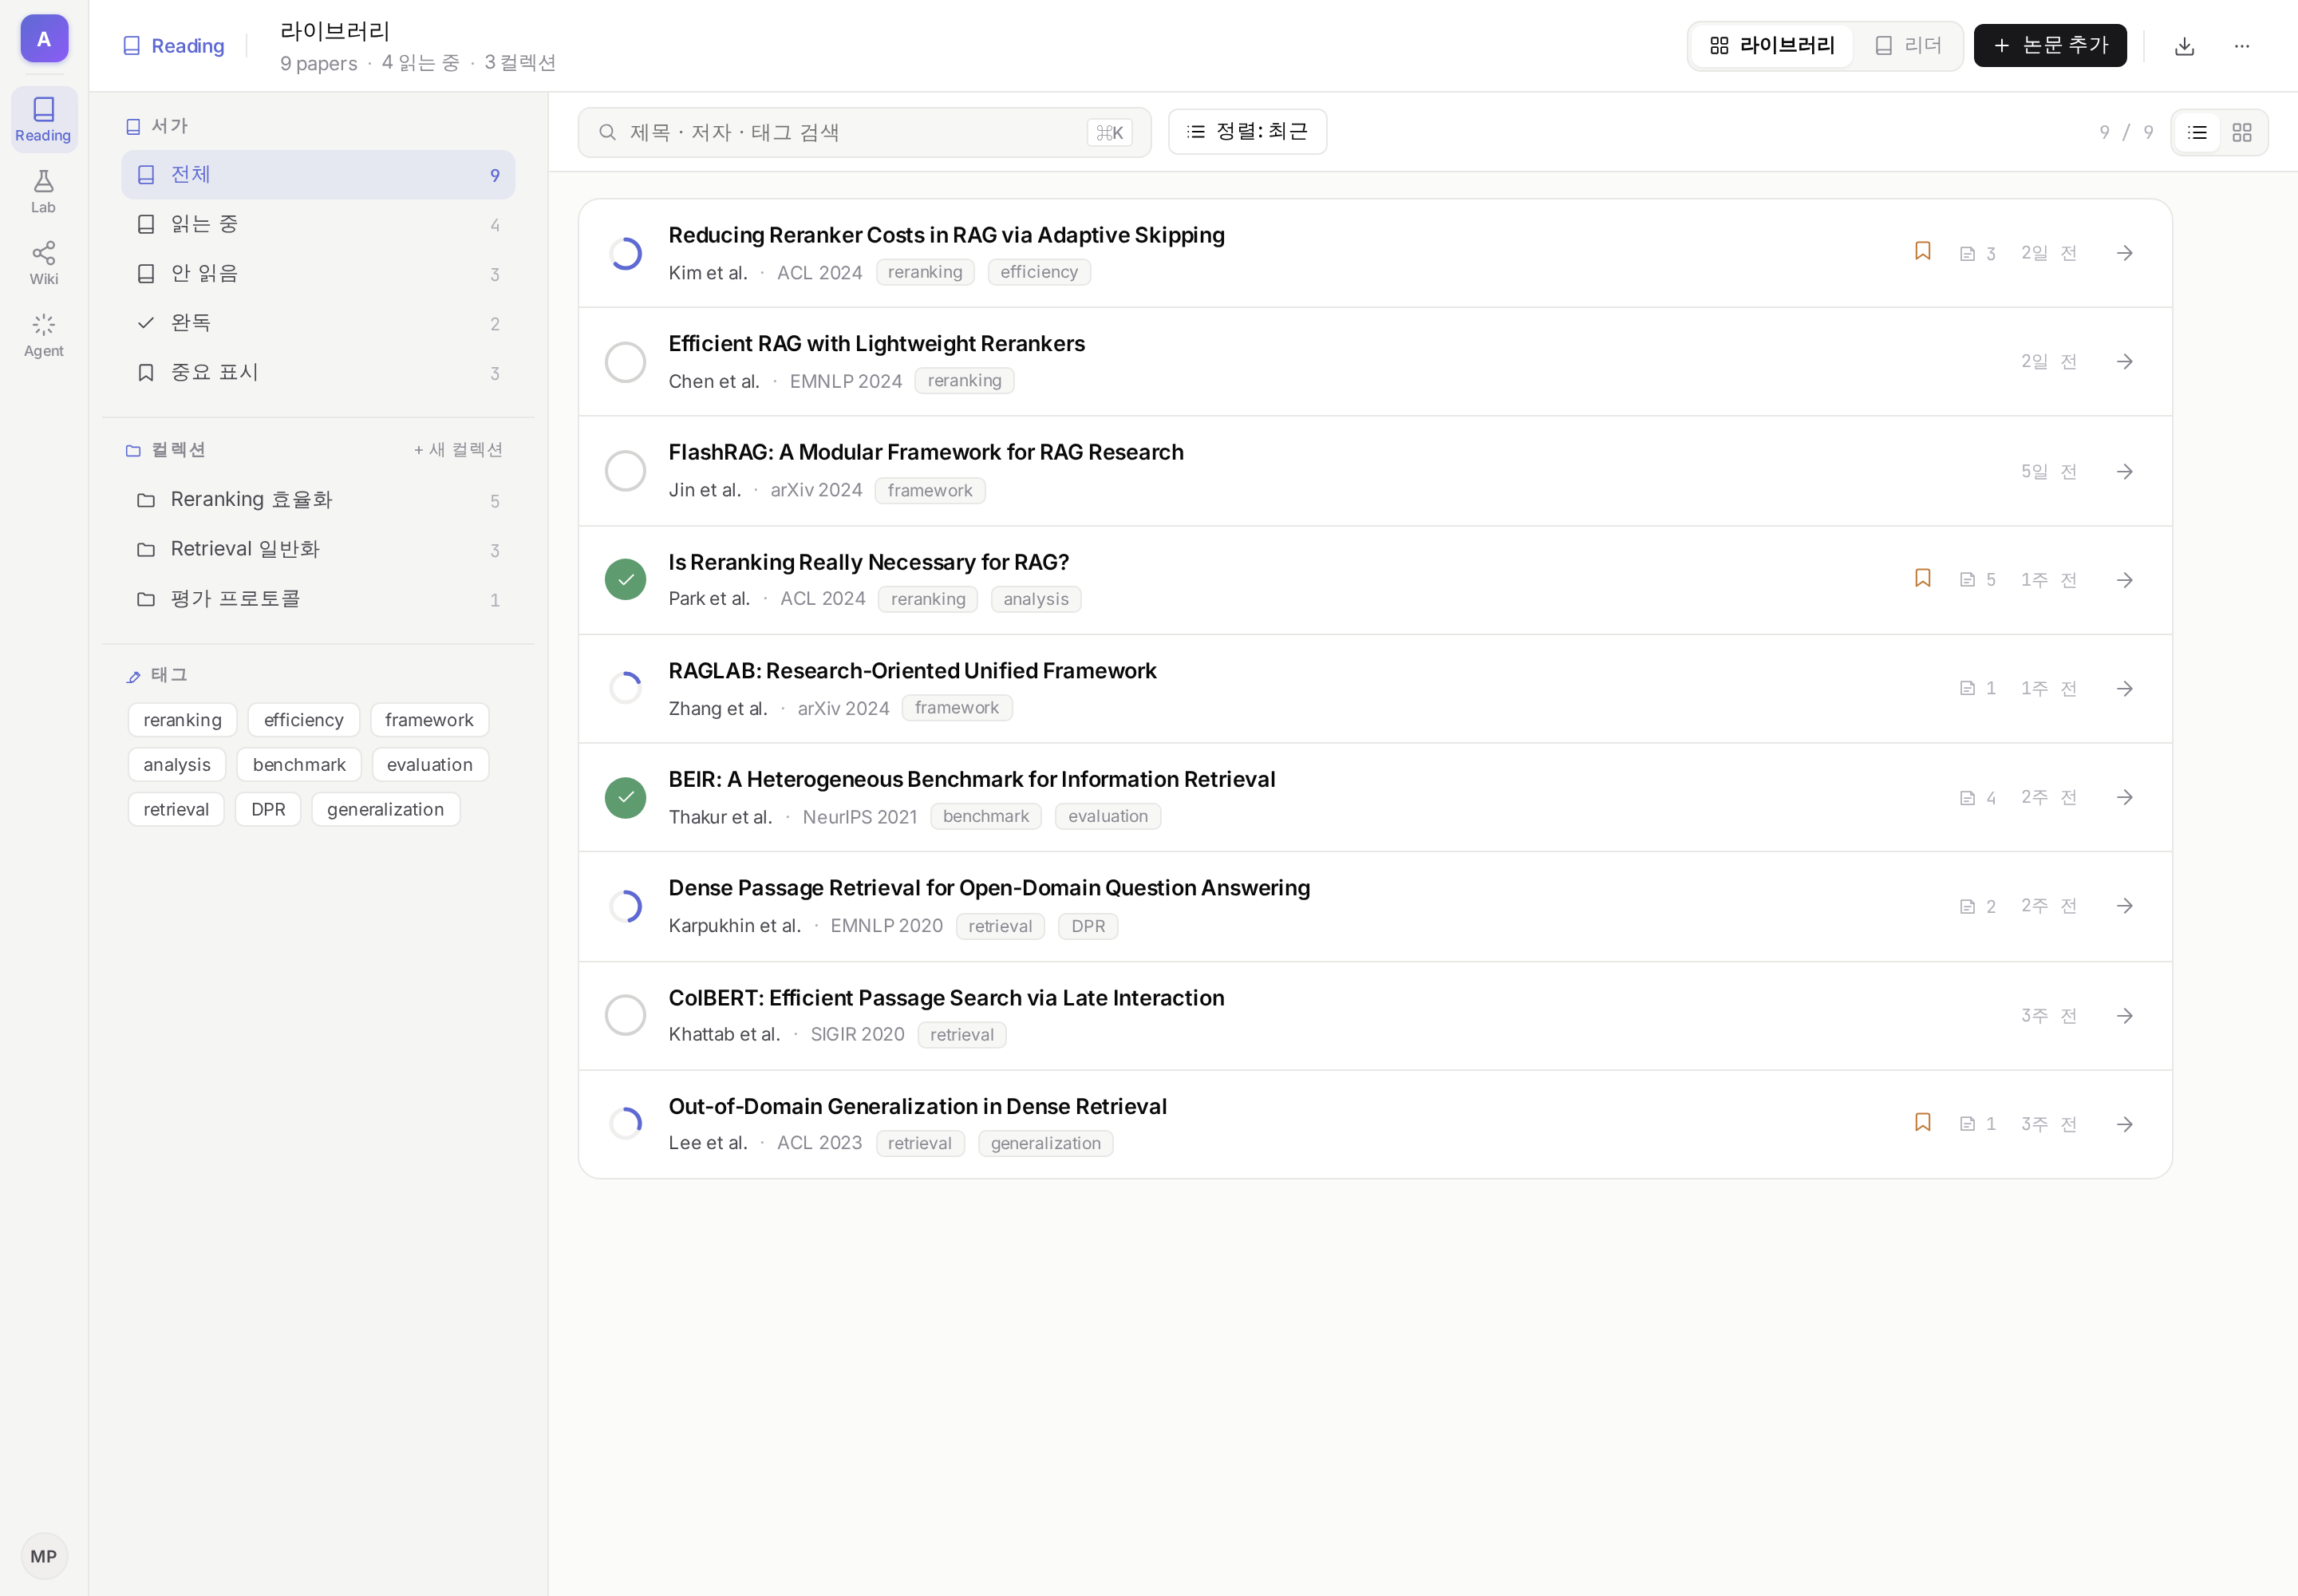Open 평가 프로토콜 collection
This screenshot has height=1596, width=2298.
318,598
